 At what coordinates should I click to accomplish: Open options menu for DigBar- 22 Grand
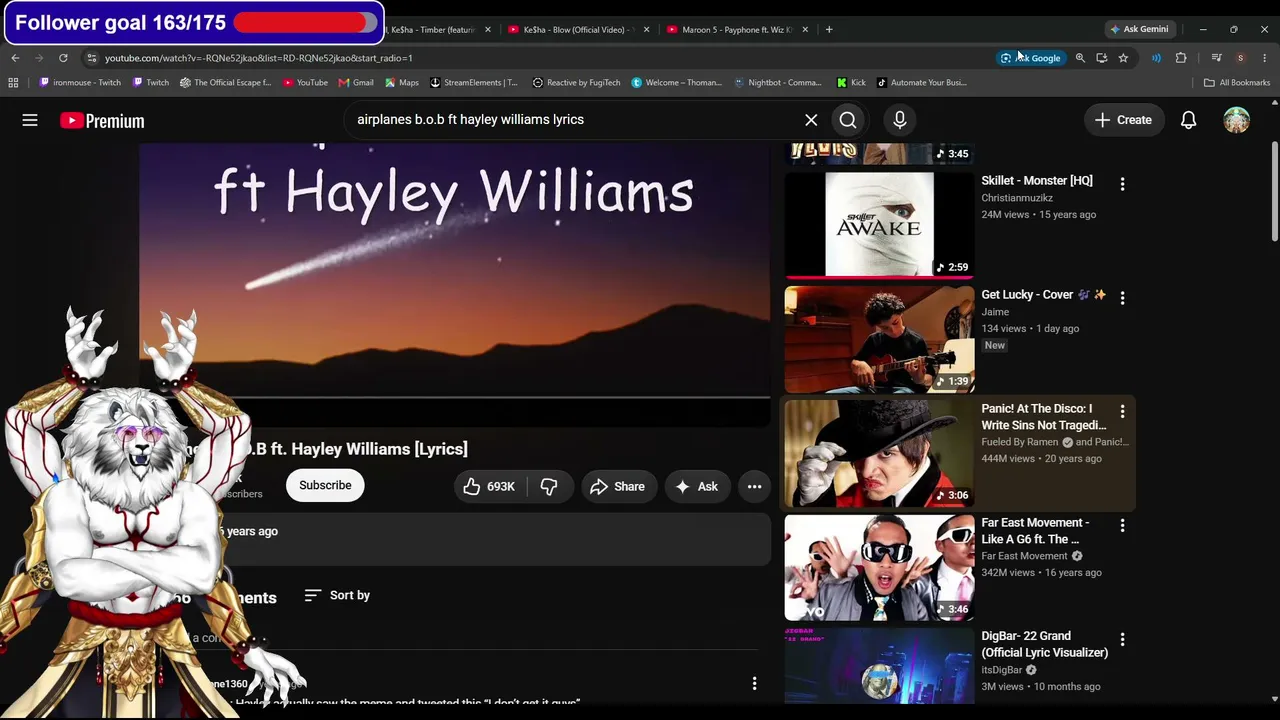pyautogui.click(x=1122, y=640)
